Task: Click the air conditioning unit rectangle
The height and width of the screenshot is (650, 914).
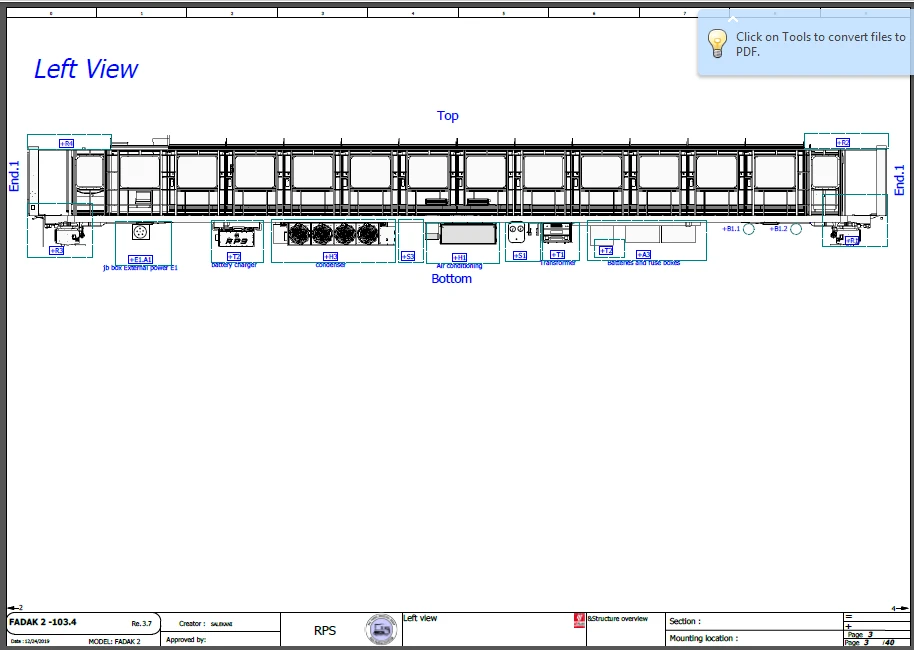Action: click(x=468, y=233)
